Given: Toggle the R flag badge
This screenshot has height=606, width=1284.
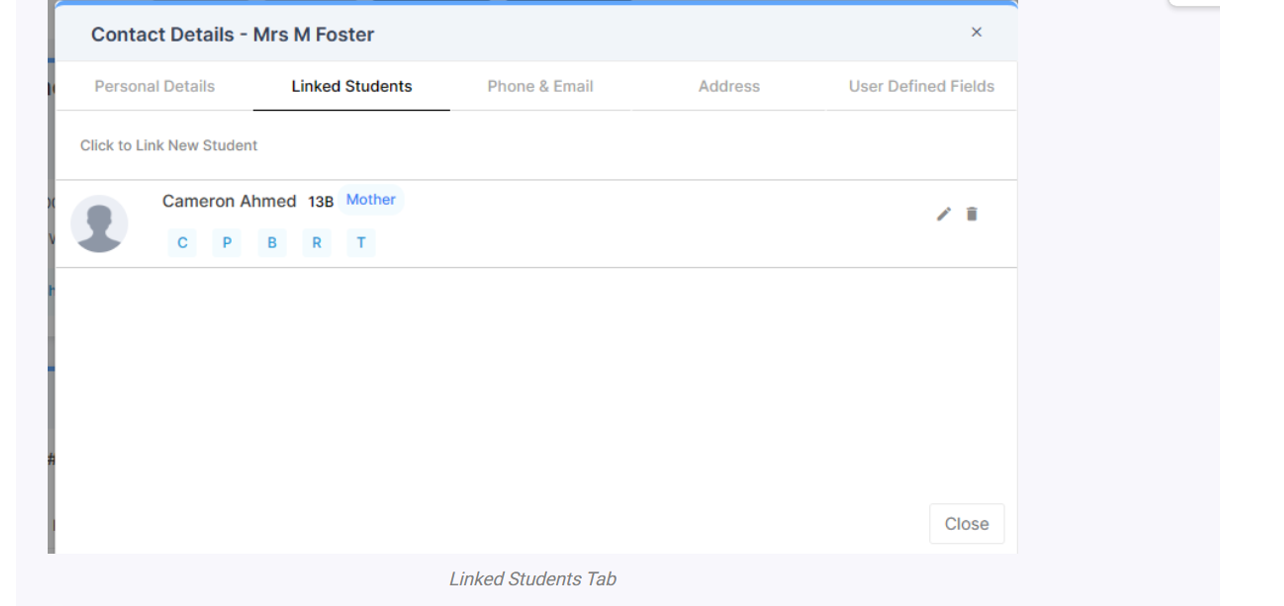Looking at the screenshot, I should coord(317,243).
